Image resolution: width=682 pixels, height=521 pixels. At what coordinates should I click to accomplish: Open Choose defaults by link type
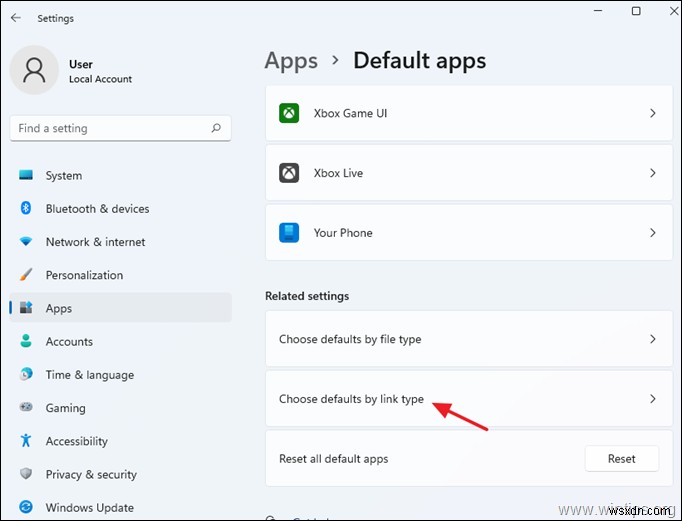tap(469, 399)
